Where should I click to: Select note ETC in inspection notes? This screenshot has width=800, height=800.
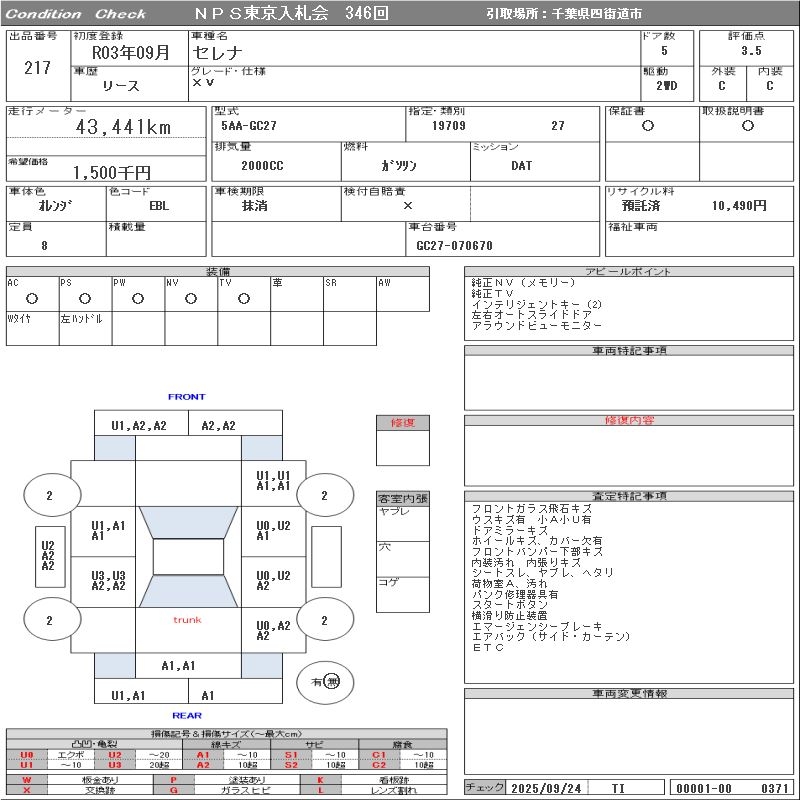coord(487,647)
